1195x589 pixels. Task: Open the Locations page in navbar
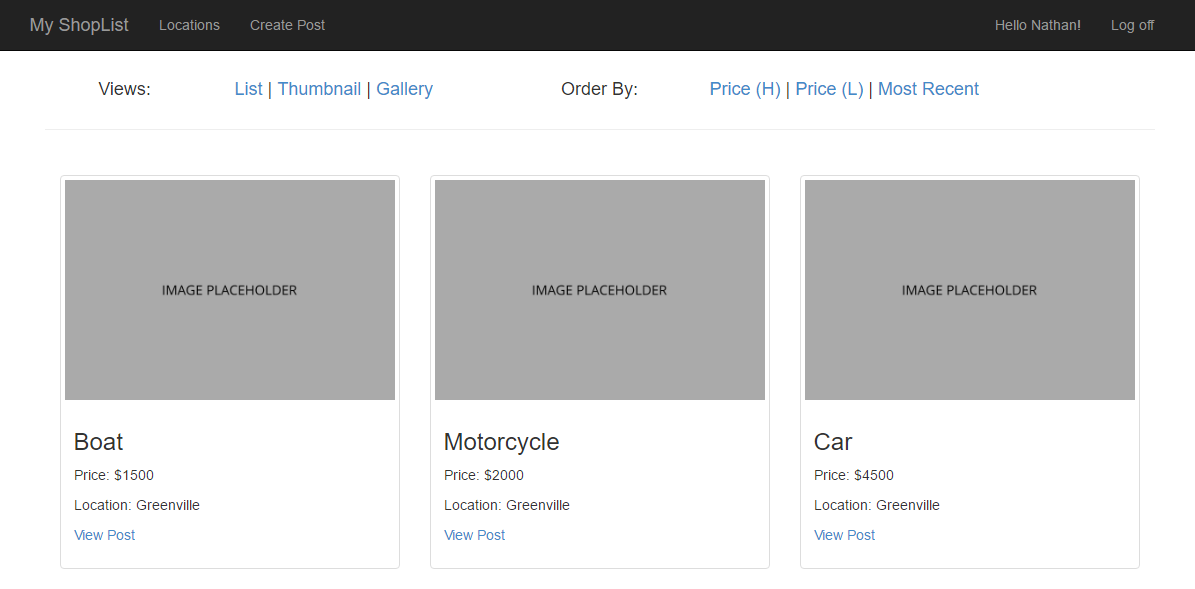tap(189, 25)
